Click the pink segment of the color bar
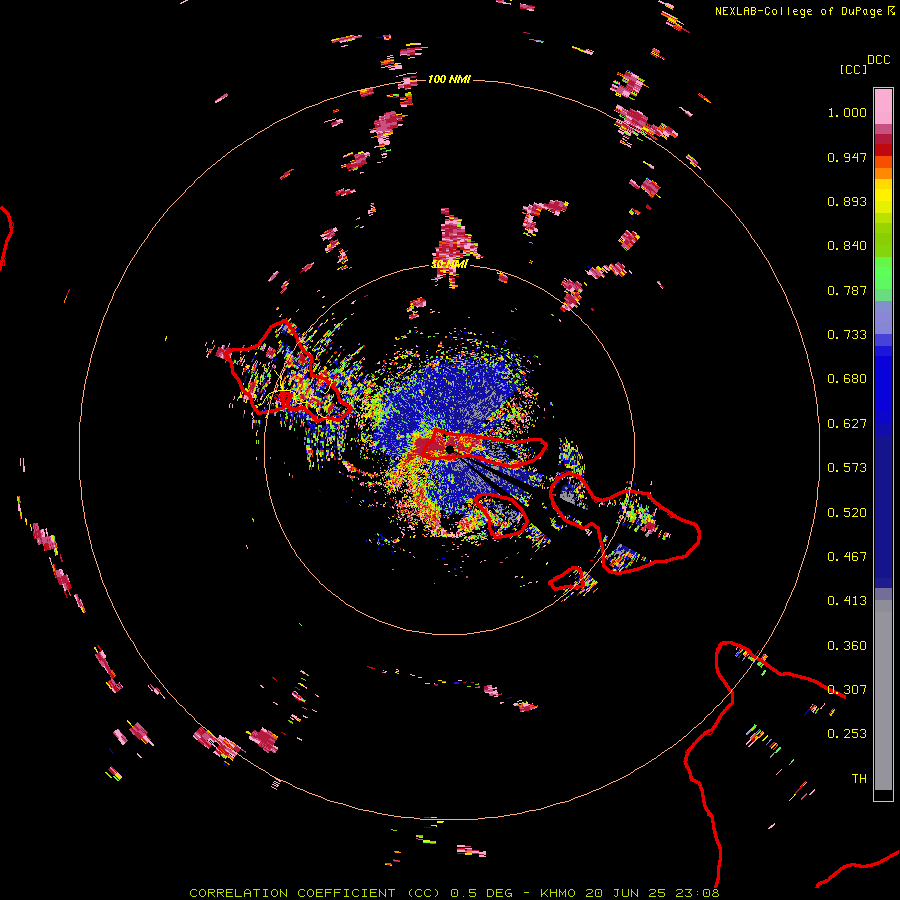 (883, 107)
